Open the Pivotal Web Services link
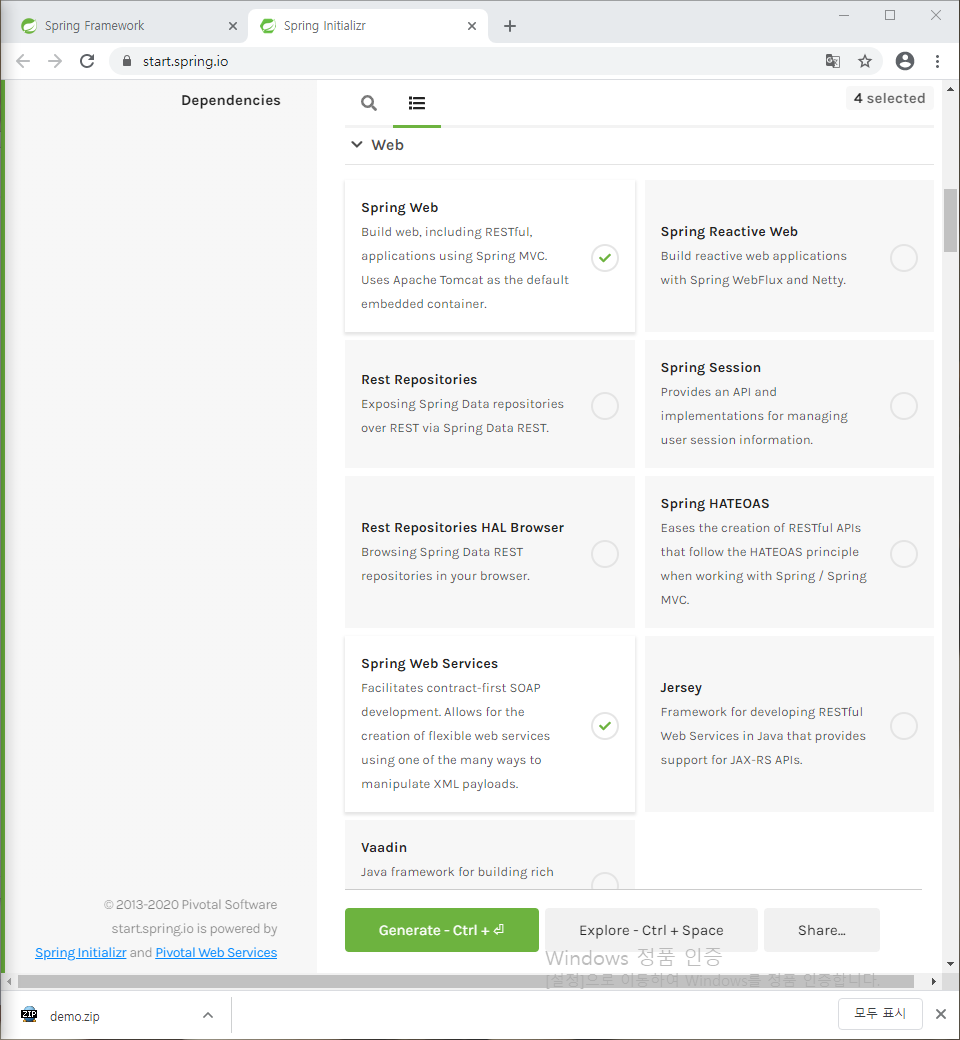This screenshot has width=960, height=1040. pos(216,952)
